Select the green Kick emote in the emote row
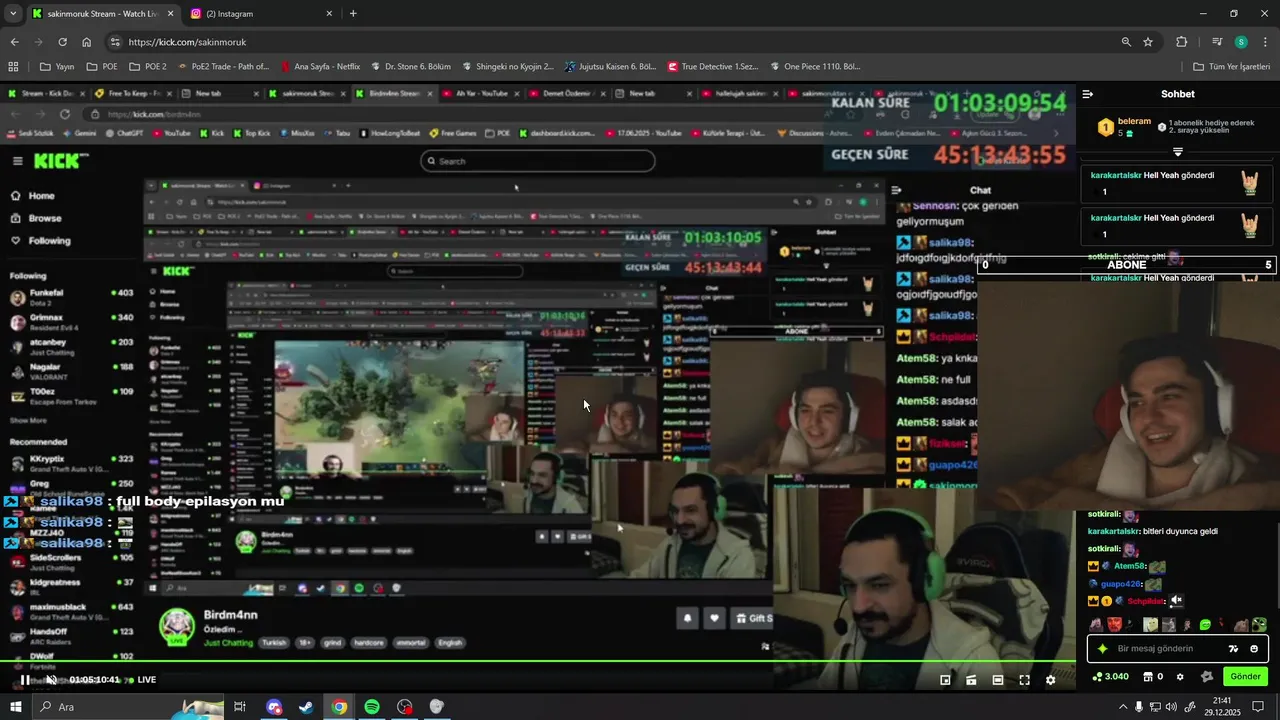The width and height of the screenshot is (1280, 720). (x=1205, y=625)
